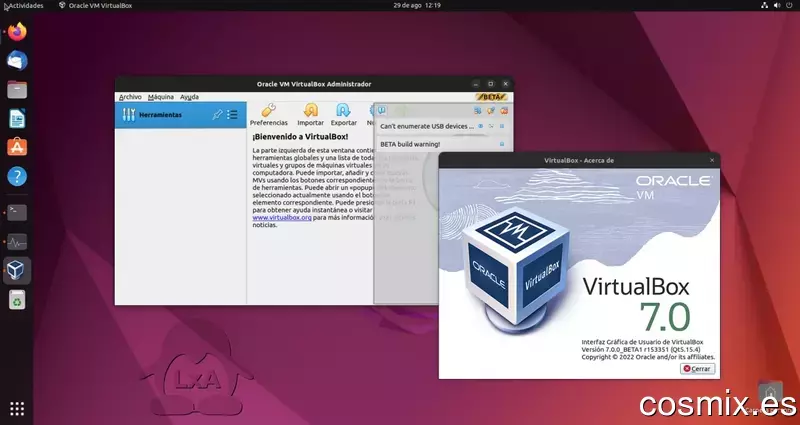Open the home folder icon on the desktop
Screen dimensions: 800x425
point(770,392)
